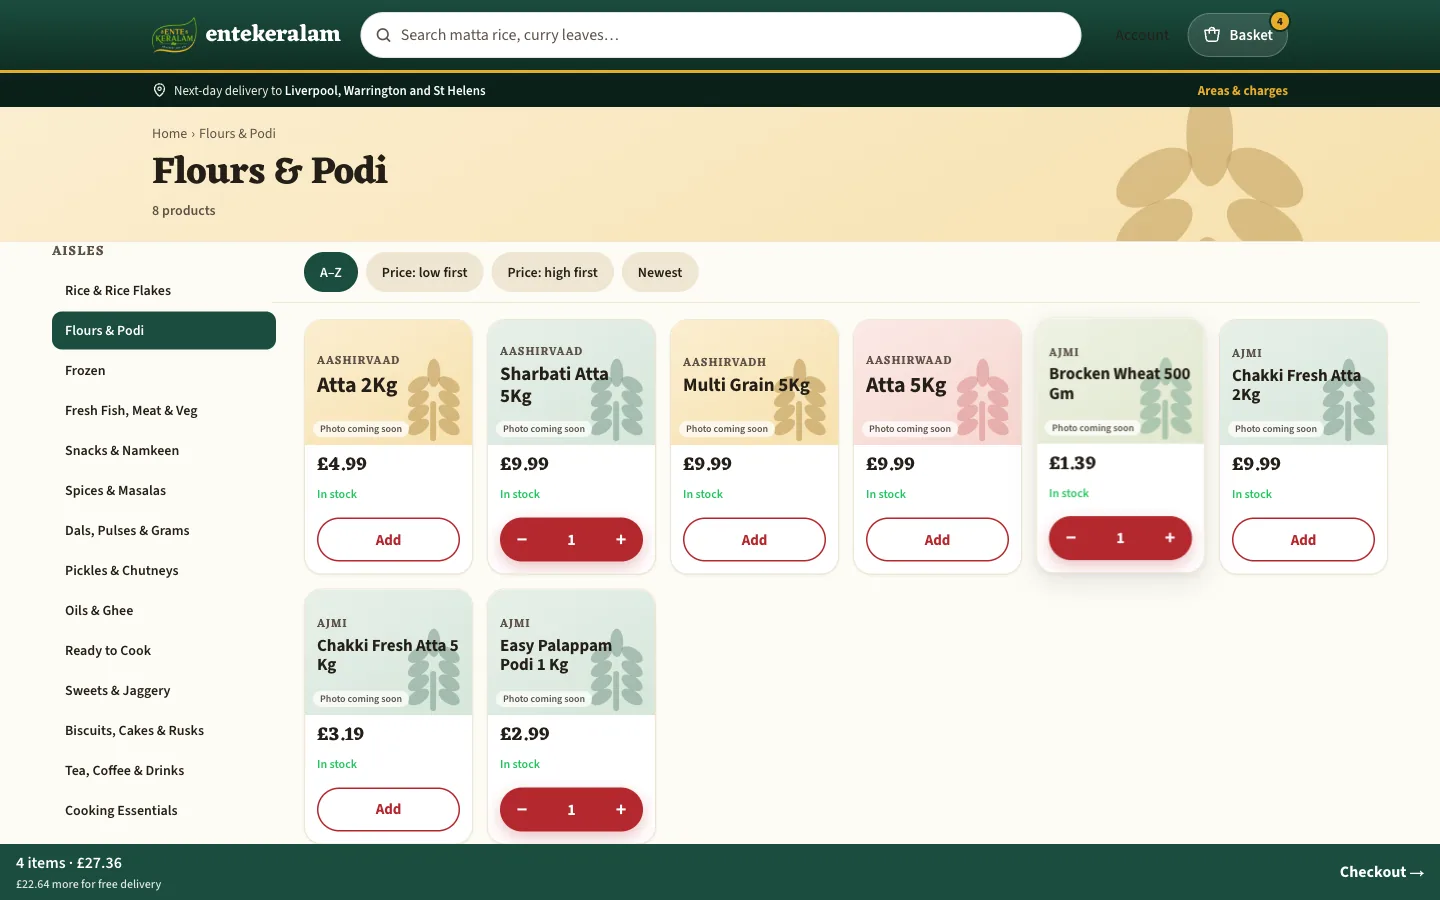Add Chakki Fresh Atta 5 Kg to basket

pyautogui.click(x=388, y=810)
